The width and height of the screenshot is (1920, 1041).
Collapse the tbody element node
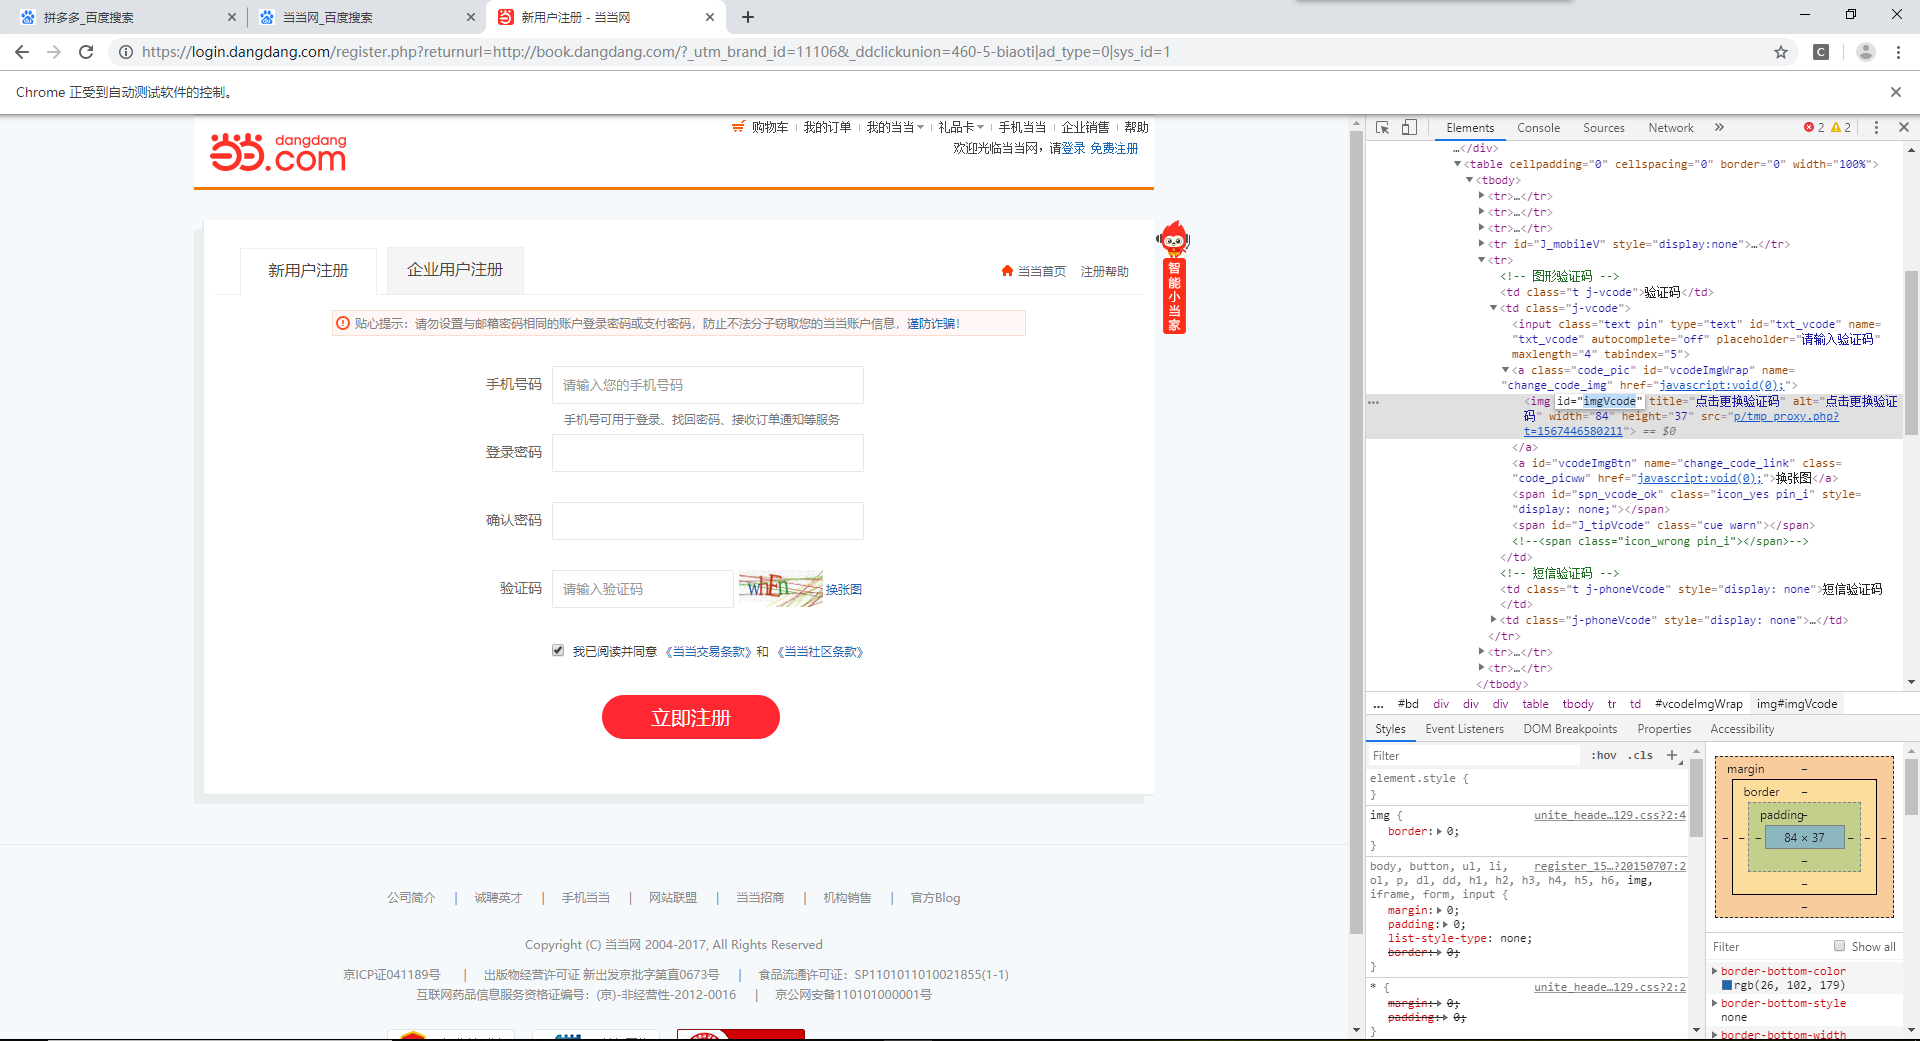tap(1469, 180)
